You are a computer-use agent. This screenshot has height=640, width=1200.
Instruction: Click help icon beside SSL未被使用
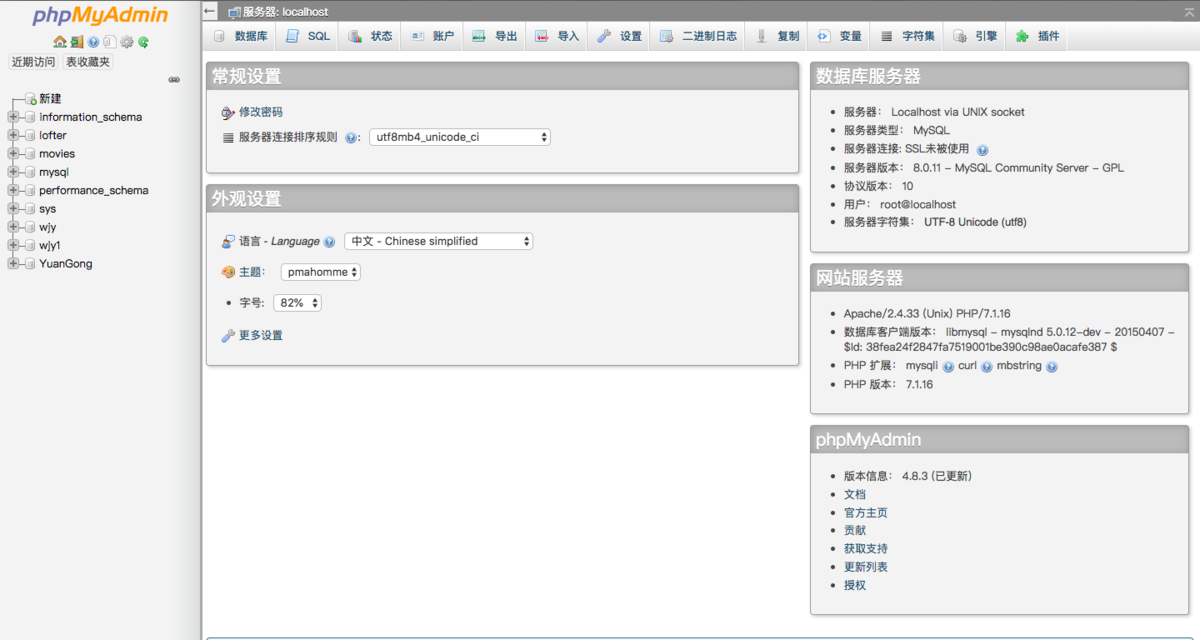(982, 149)
